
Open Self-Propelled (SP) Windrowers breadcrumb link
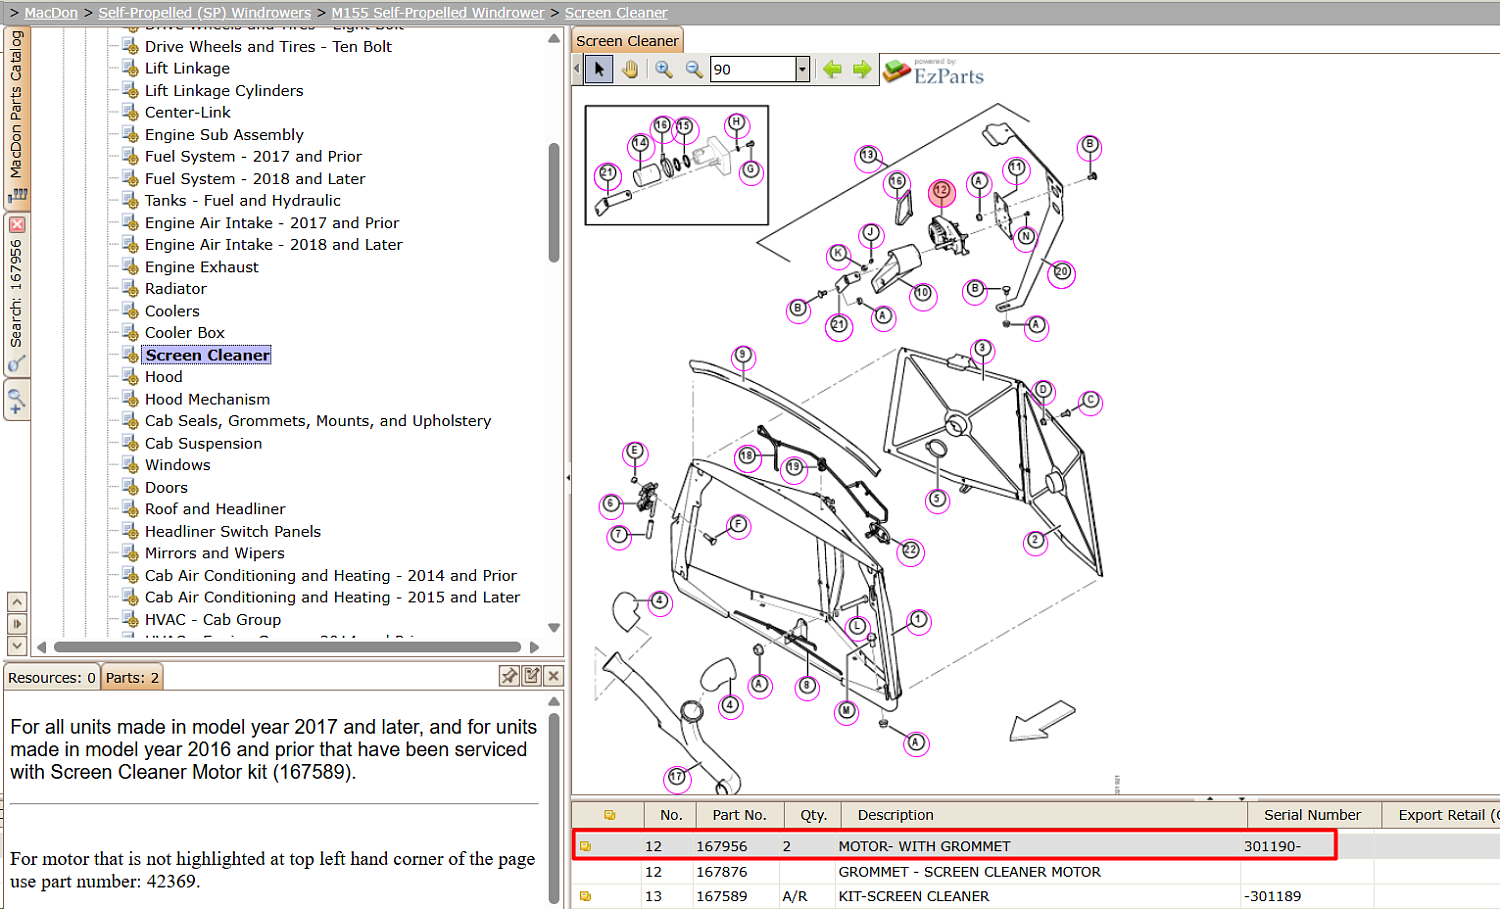point(204,13)
